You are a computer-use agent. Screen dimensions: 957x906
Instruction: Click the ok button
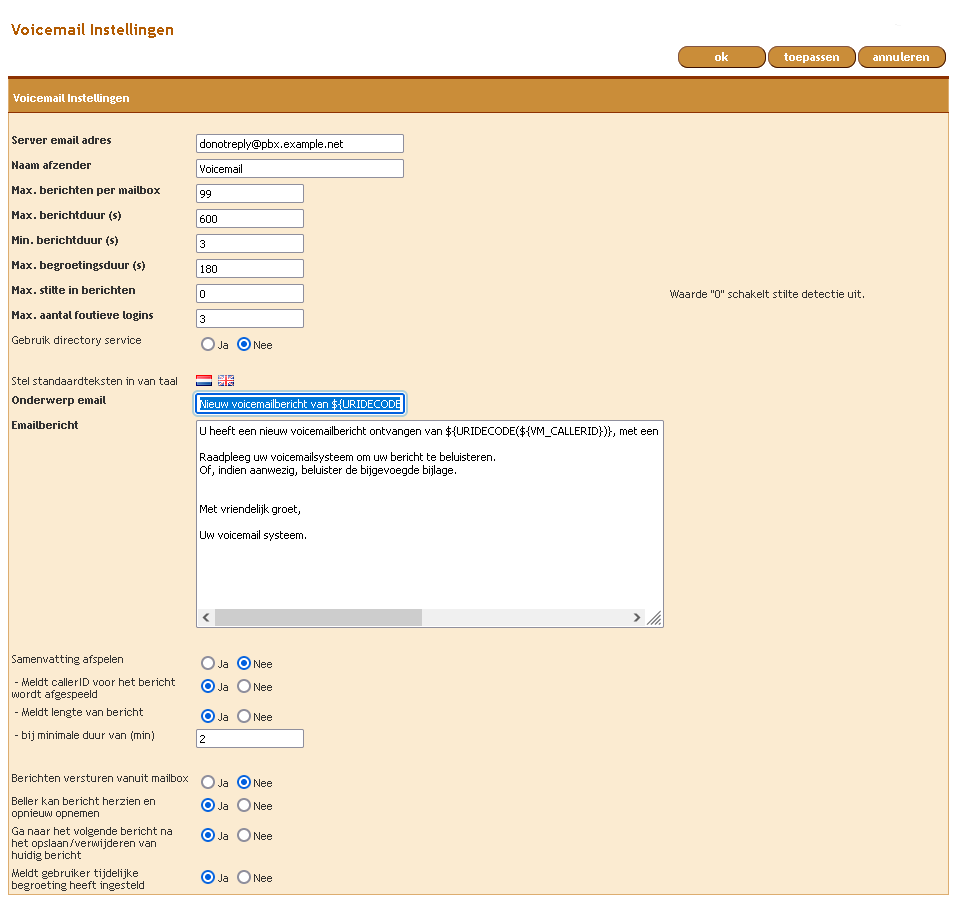(x=721, y=57)
